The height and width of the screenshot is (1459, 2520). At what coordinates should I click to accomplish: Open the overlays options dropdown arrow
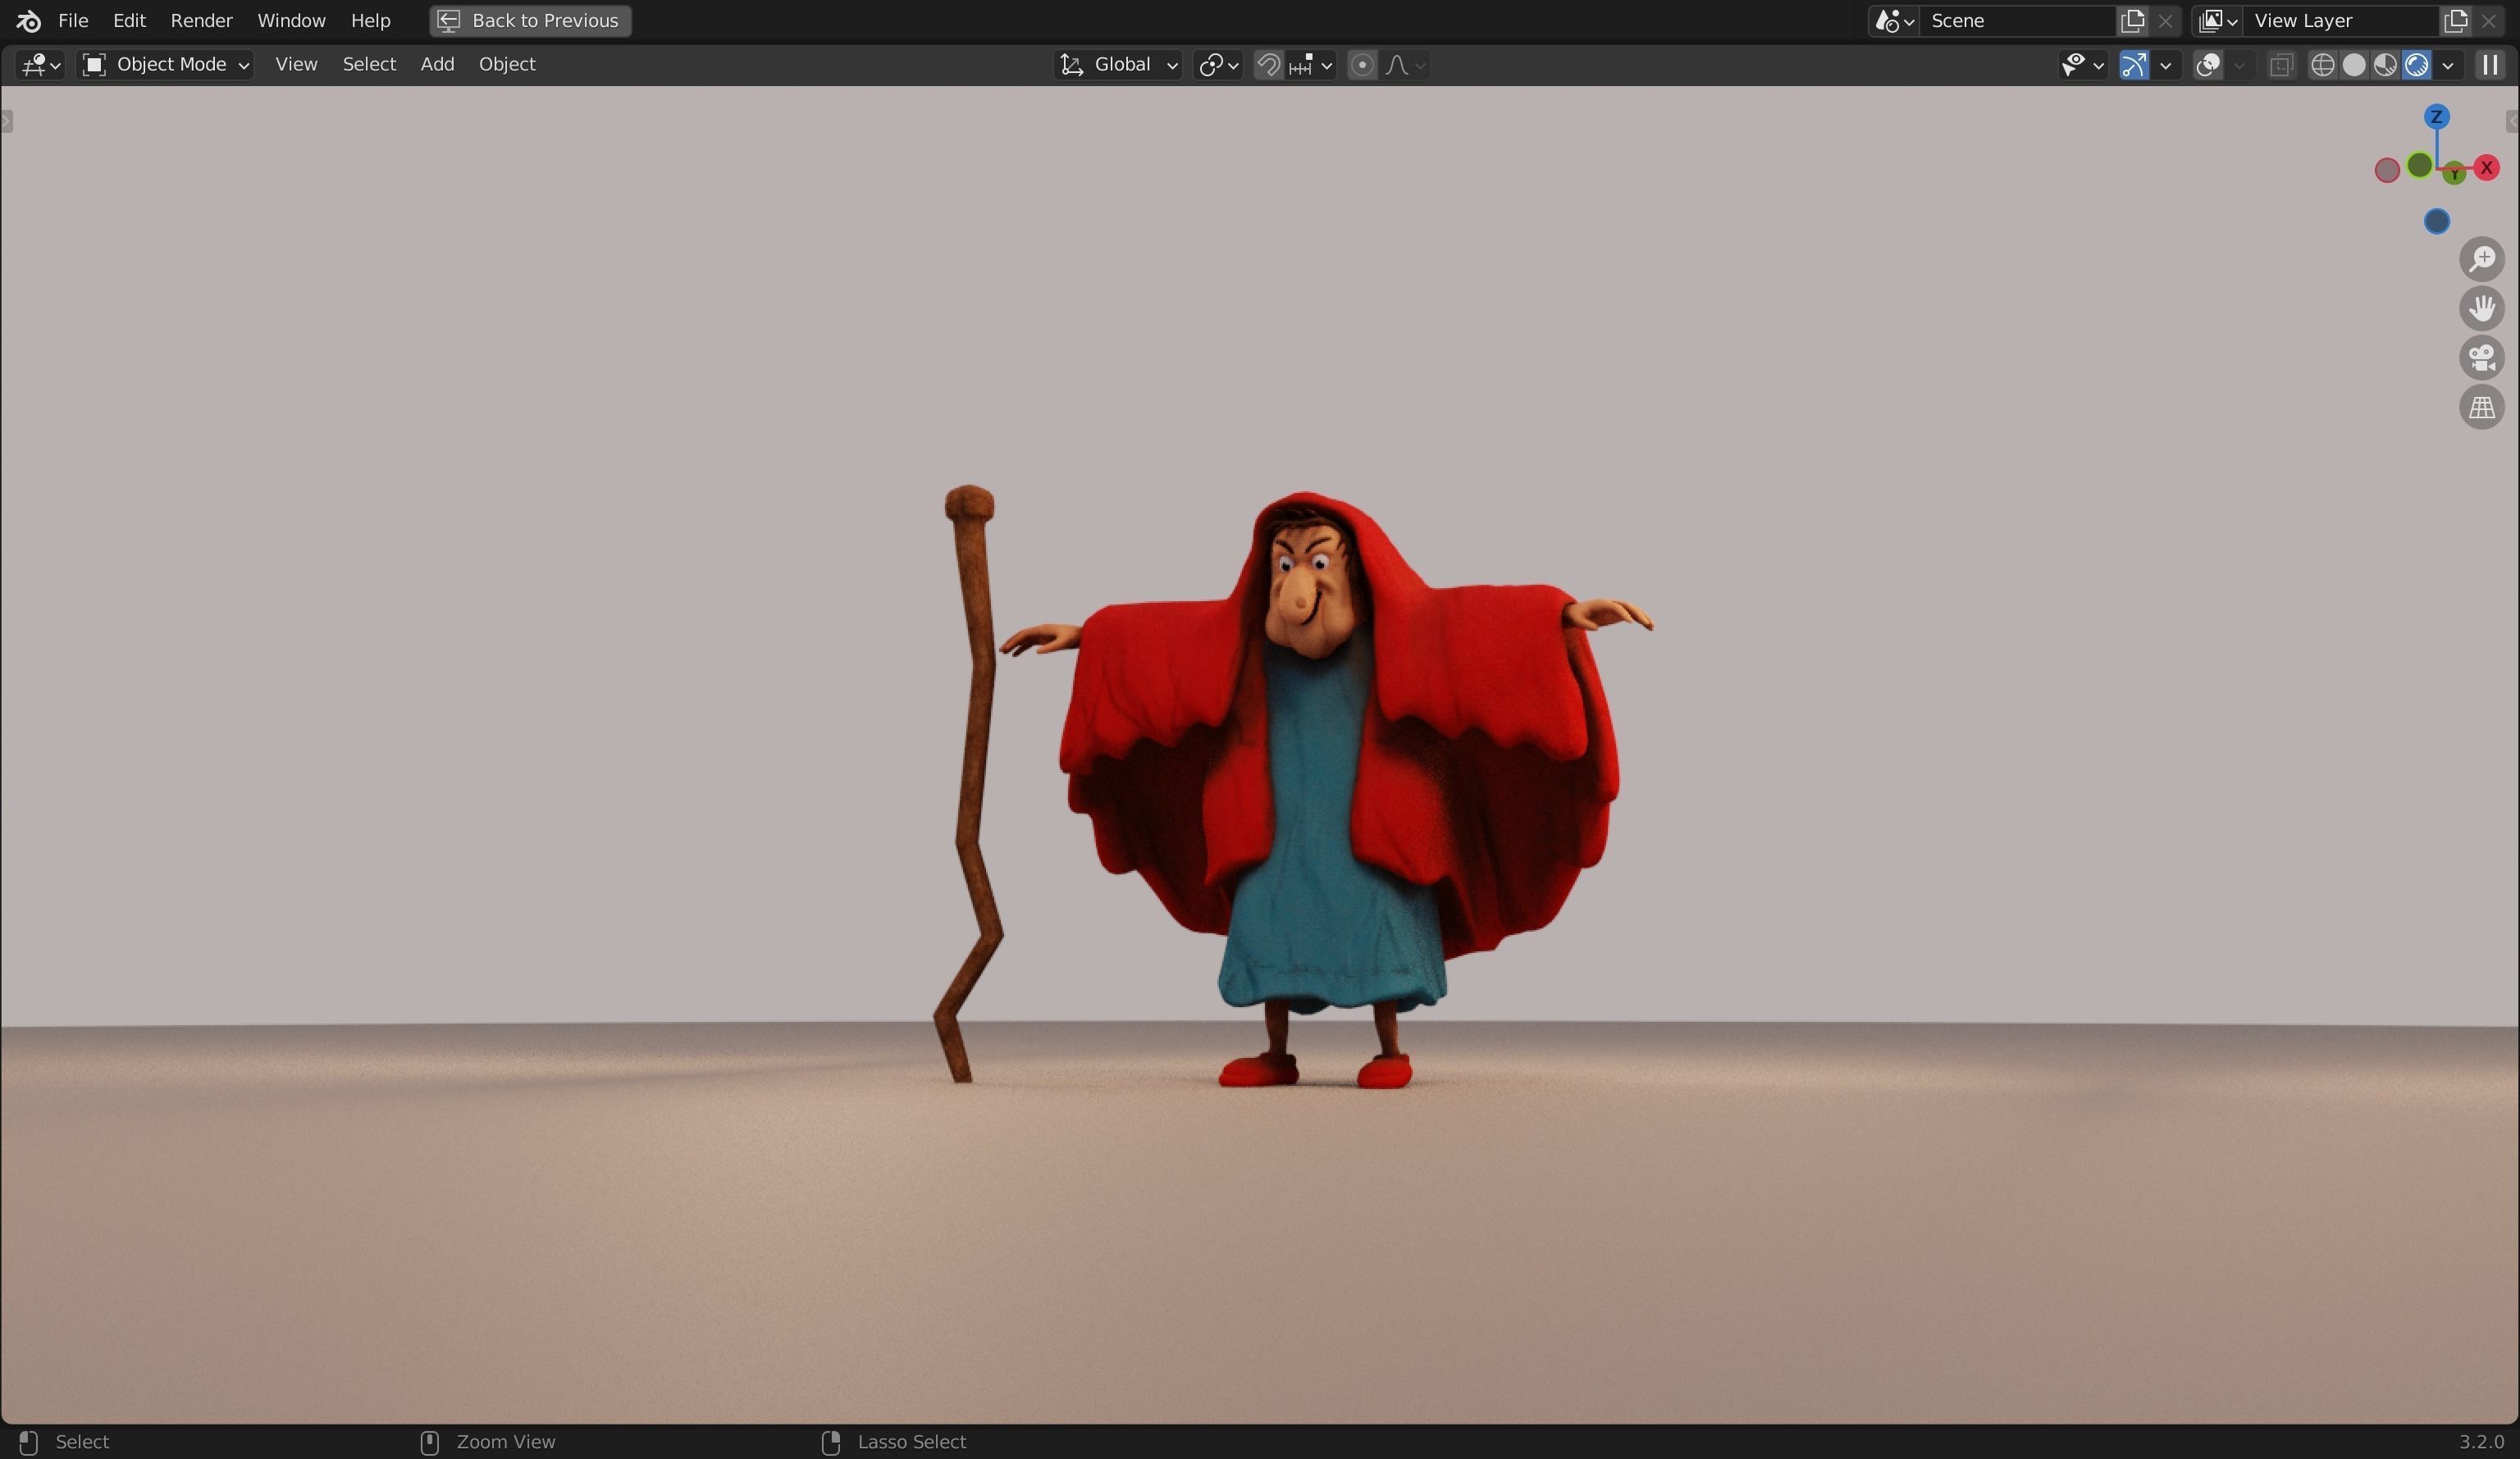pos(2240,65)
